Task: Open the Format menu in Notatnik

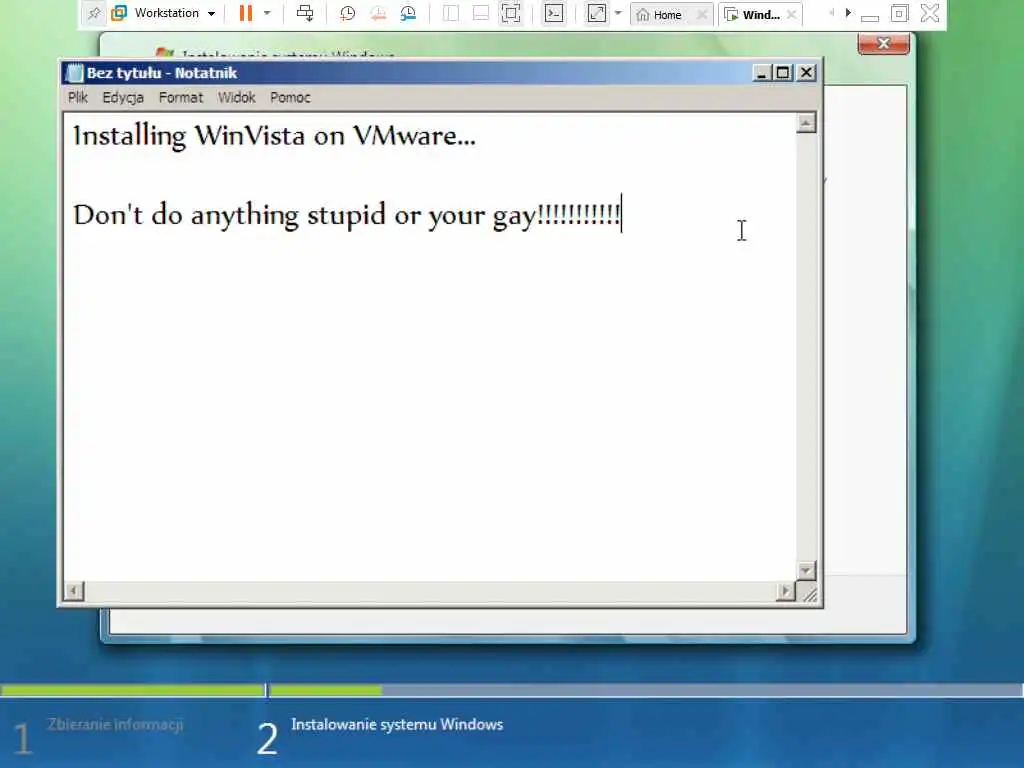Action: pos(181,97)
